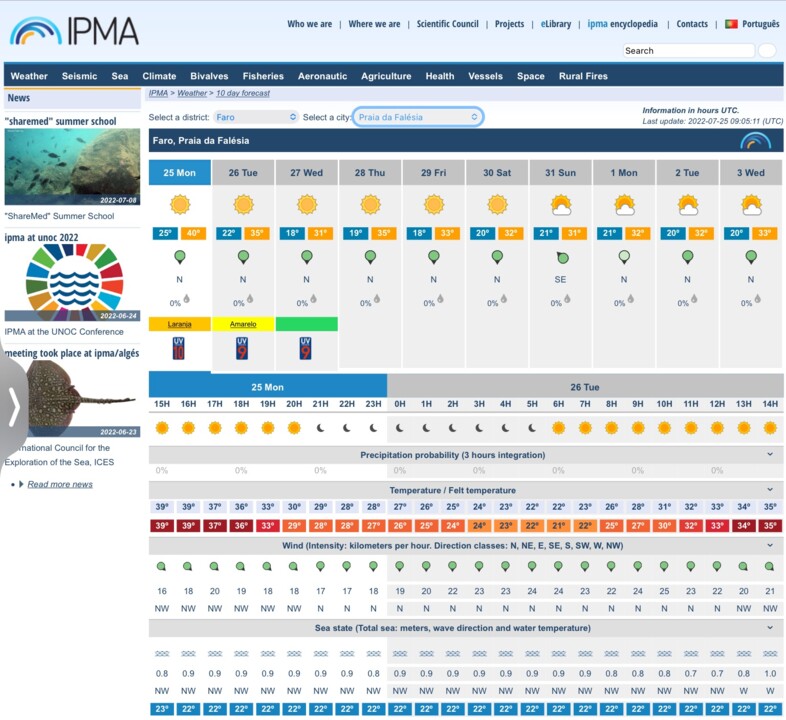786x720 pixels.
Task: Open the sharemed summer school thumbnail
Action: point(72,167)
